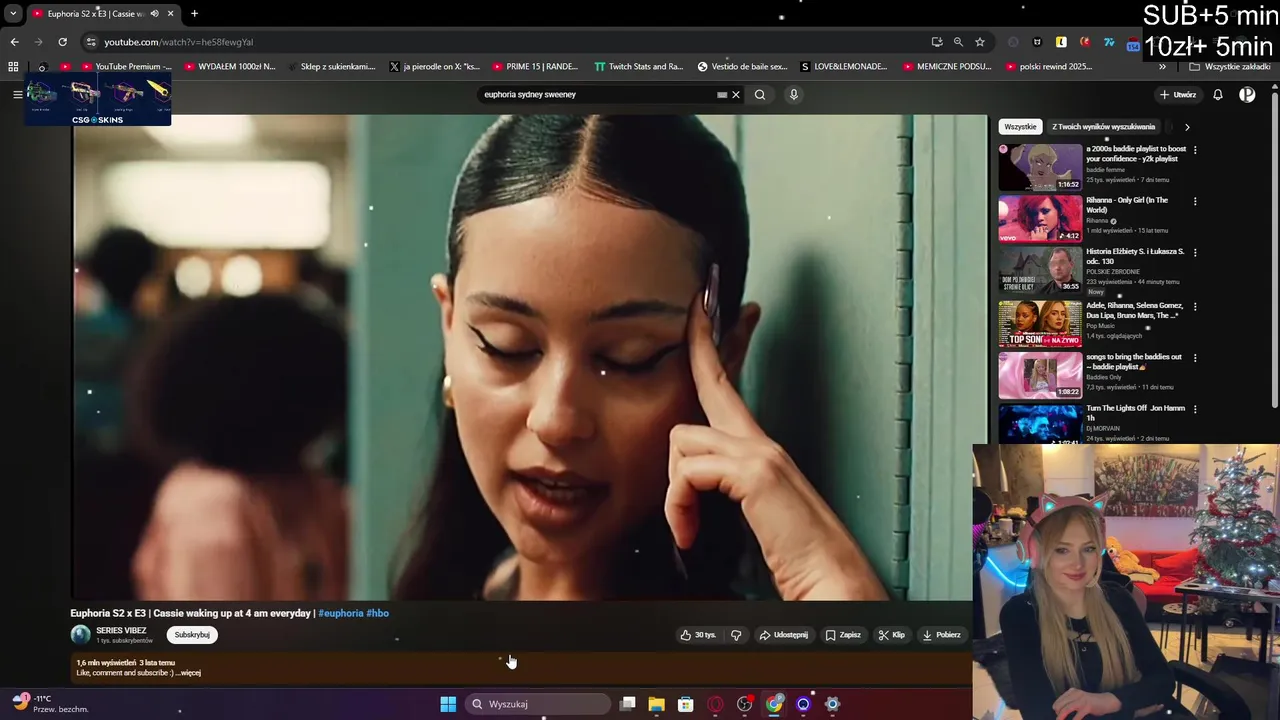Image resolution: width=1280 pixels, height=720 pixels.
Task: Run the search with the magnifier button
Action: tap(760, 94)
